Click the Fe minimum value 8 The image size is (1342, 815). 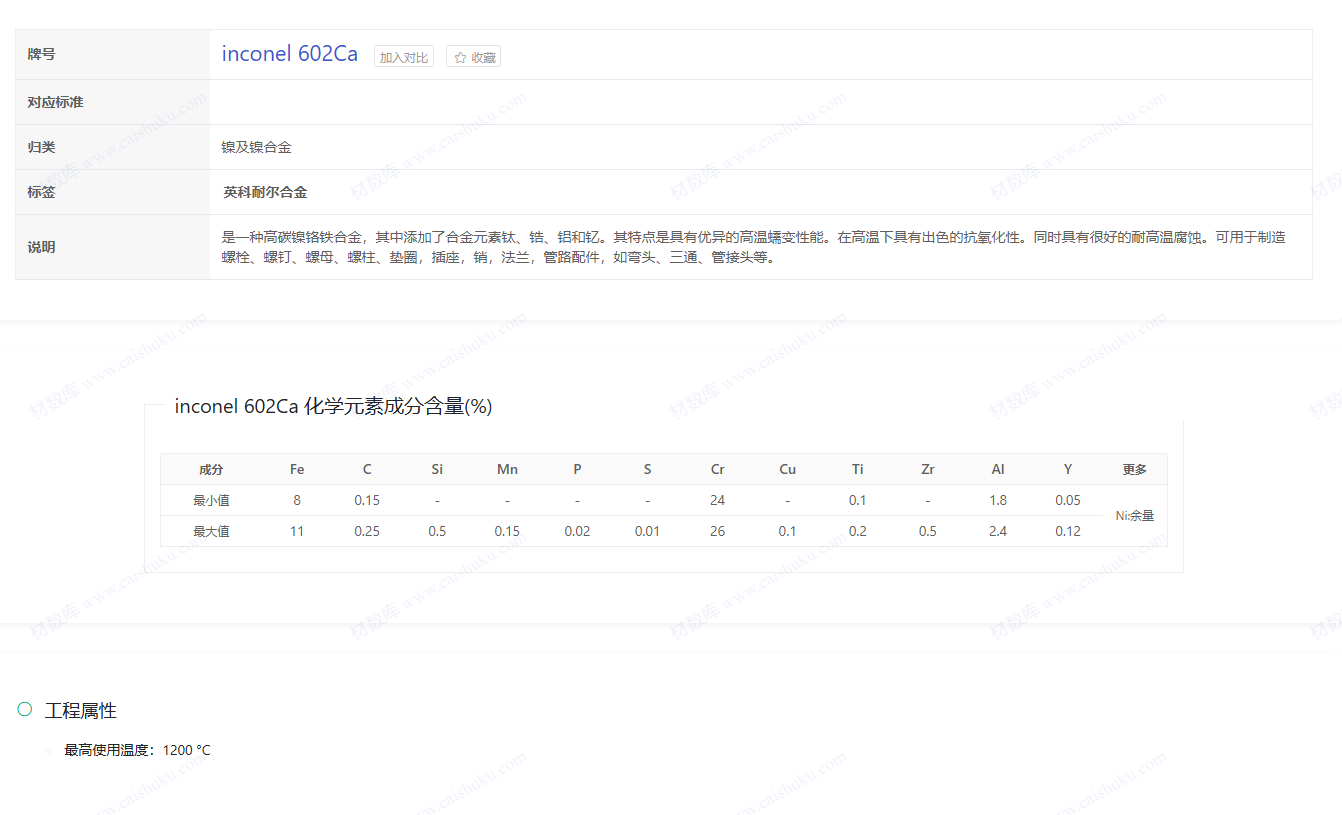click(297, 500)
